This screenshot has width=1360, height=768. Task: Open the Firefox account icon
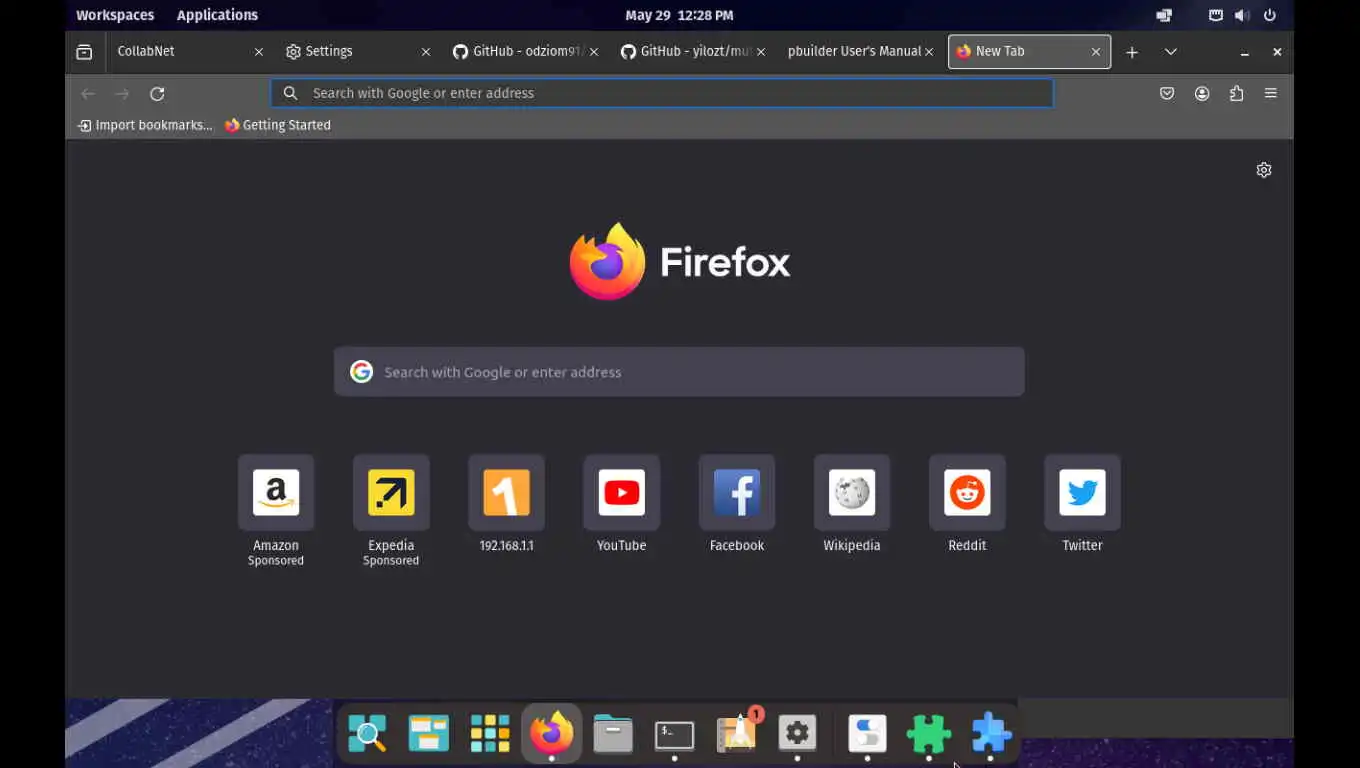click(1202, 93)
